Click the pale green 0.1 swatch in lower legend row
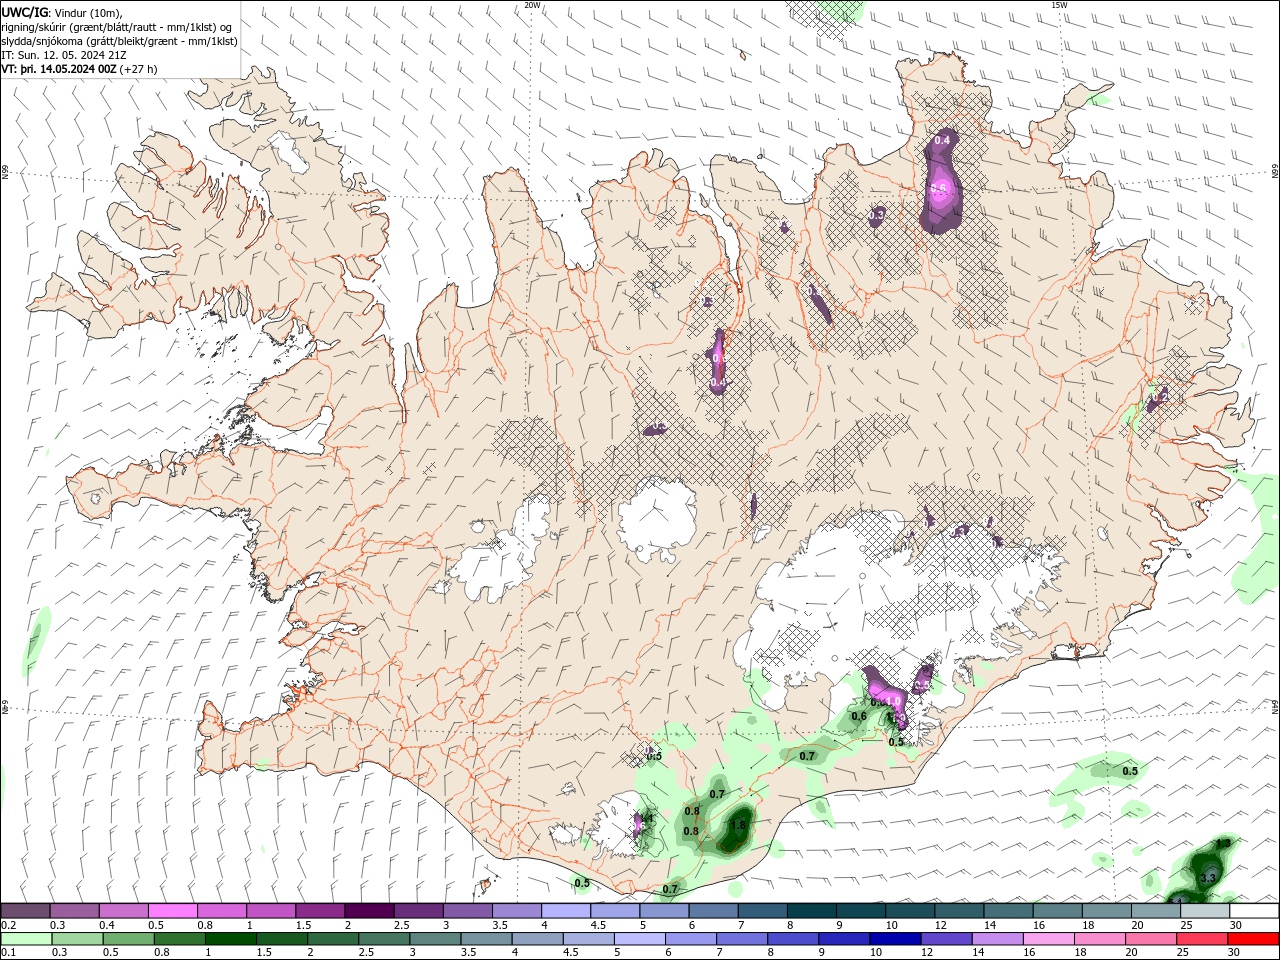1280x960 pixels. (x=26, y=939)
